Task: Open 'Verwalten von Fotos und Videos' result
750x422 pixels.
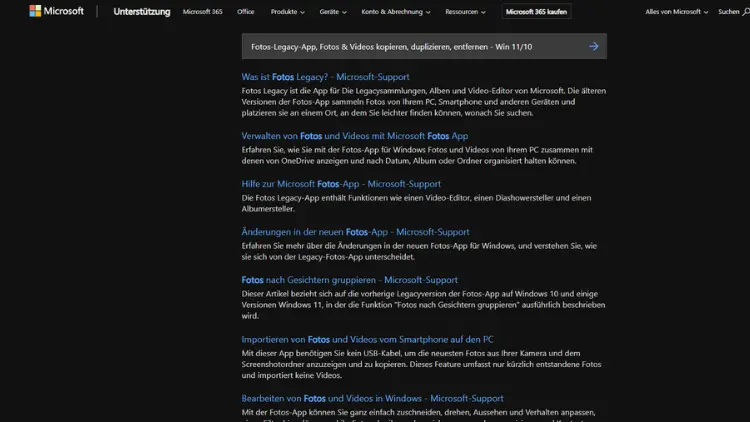Action: pyautogui.click(x=354, y=136)
